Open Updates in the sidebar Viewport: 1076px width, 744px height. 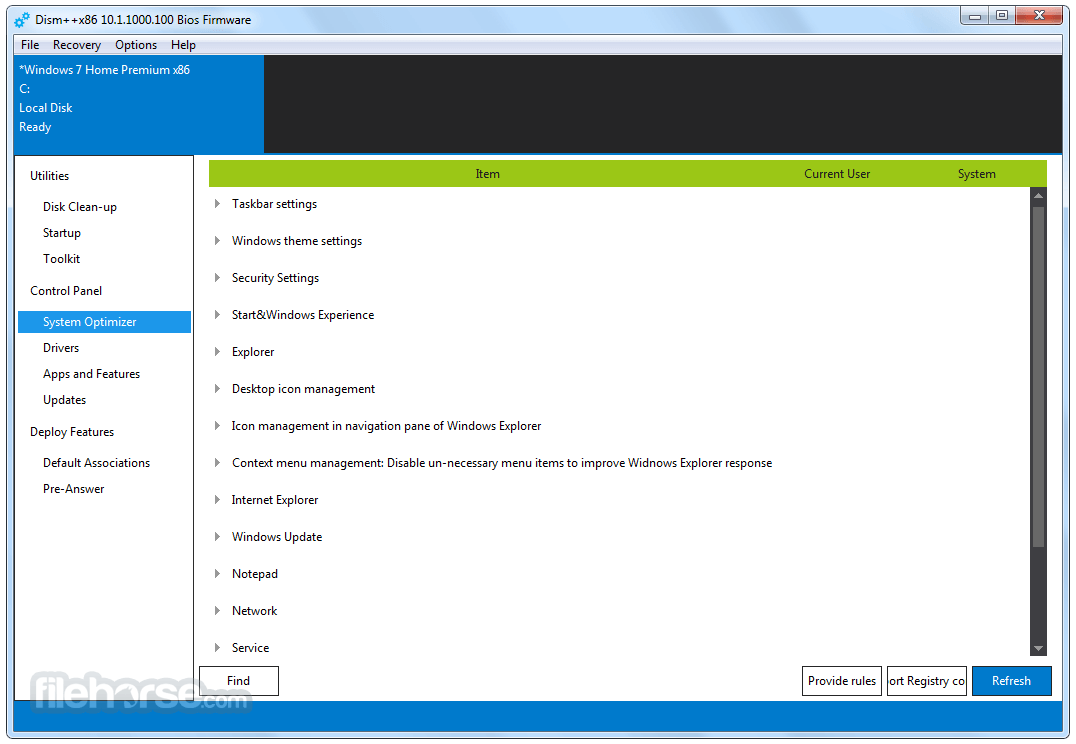point(65,400)
